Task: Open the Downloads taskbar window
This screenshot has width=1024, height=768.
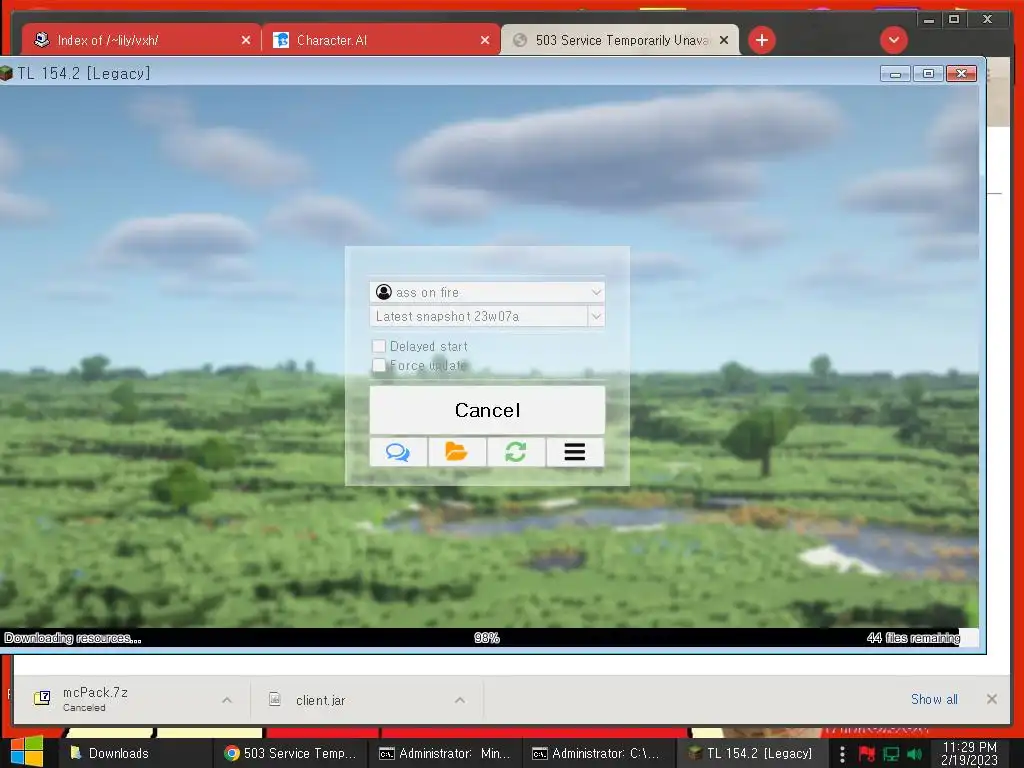Action: tap(135, 753)
